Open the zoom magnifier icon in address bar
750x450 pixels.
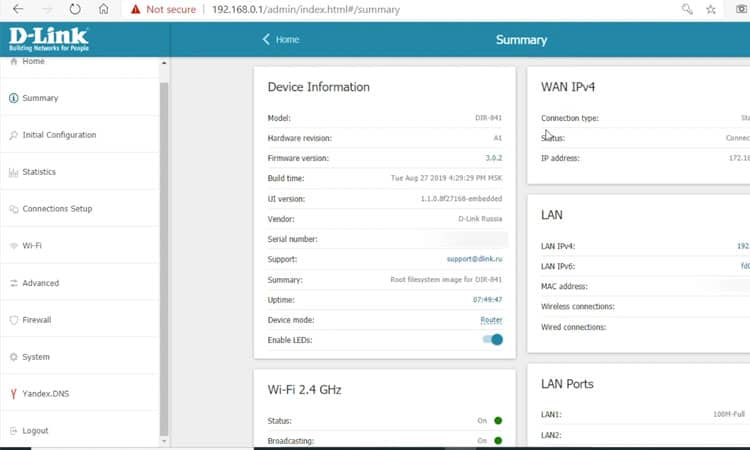(x=687, y=9)
